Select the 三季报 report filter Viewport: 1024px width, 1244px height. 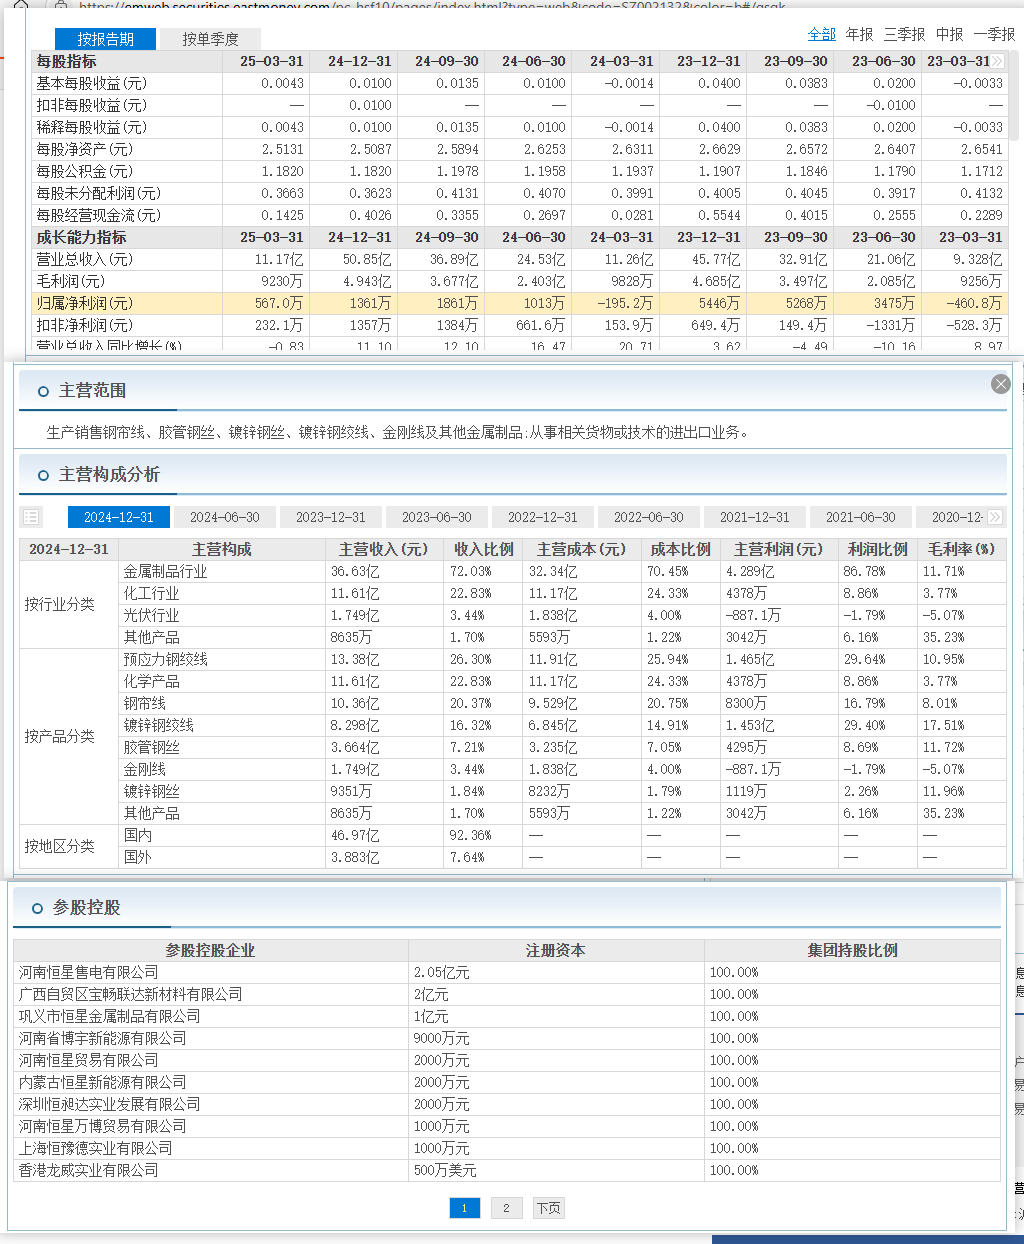pos(905,34)
